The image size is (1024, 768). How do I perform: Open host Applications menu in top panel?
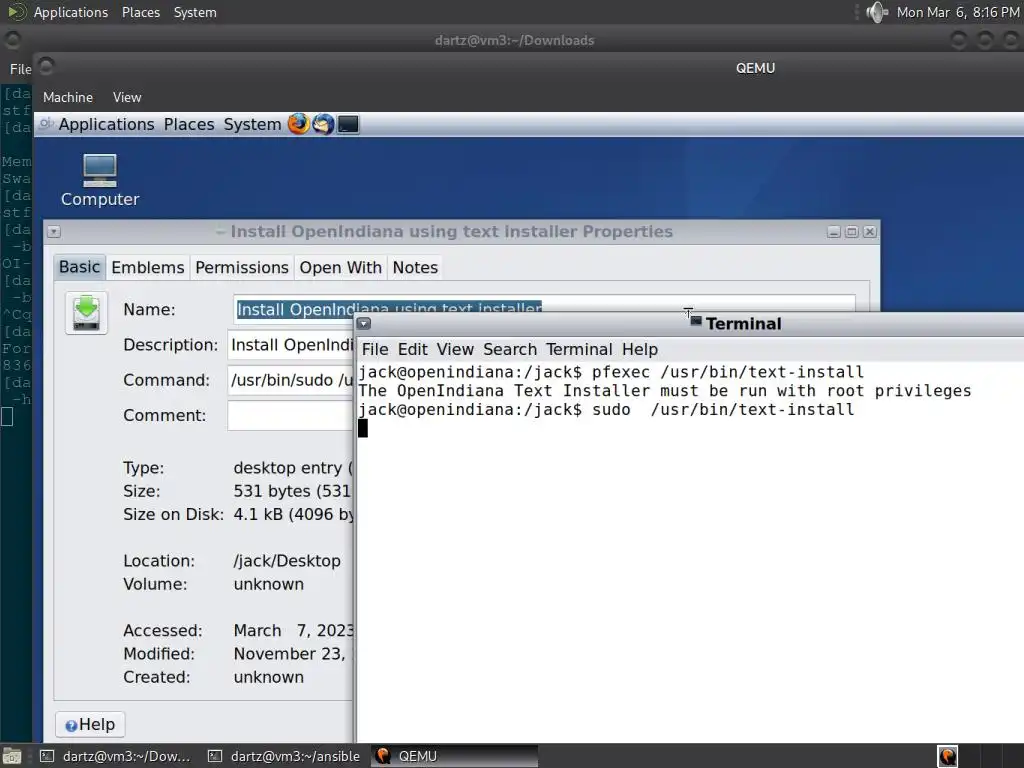click(x=71, y=12)
